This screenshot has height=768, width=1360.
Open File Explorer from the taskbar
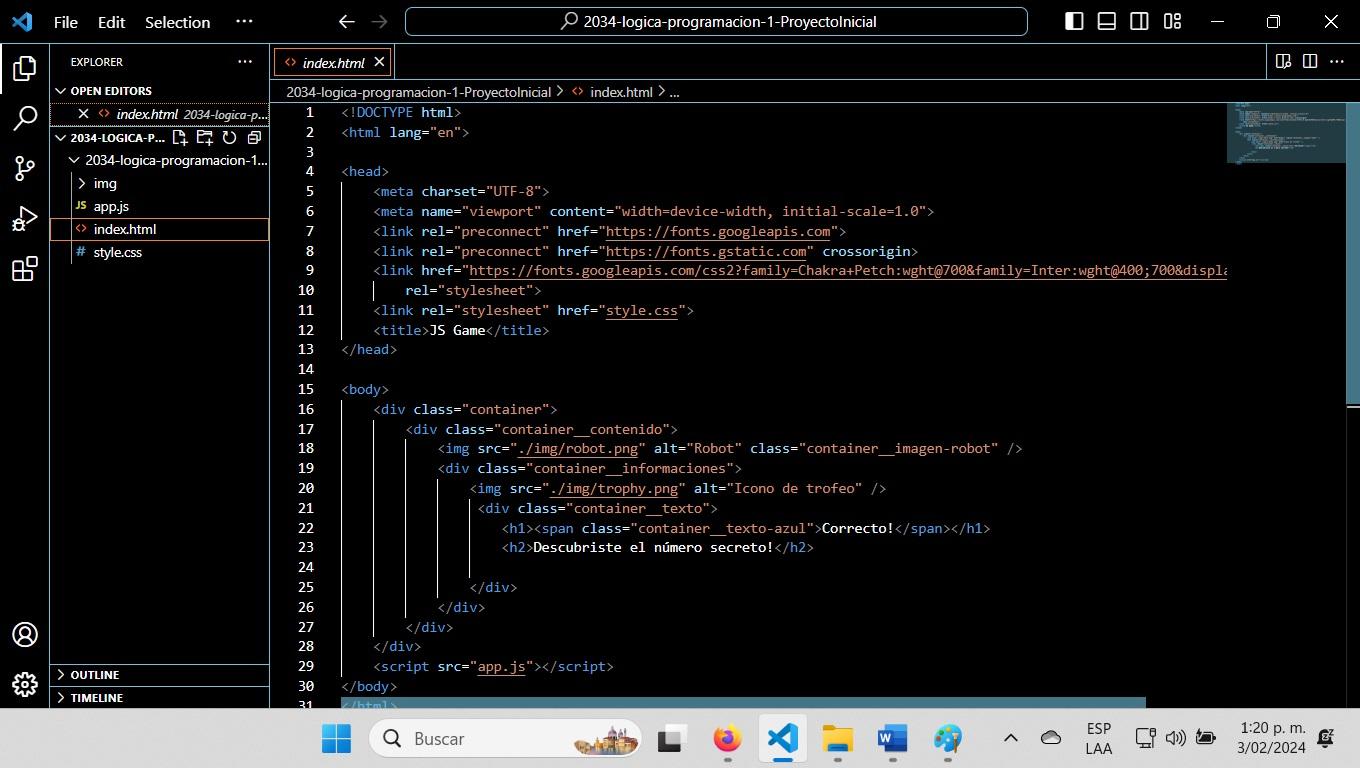[838, 739]
